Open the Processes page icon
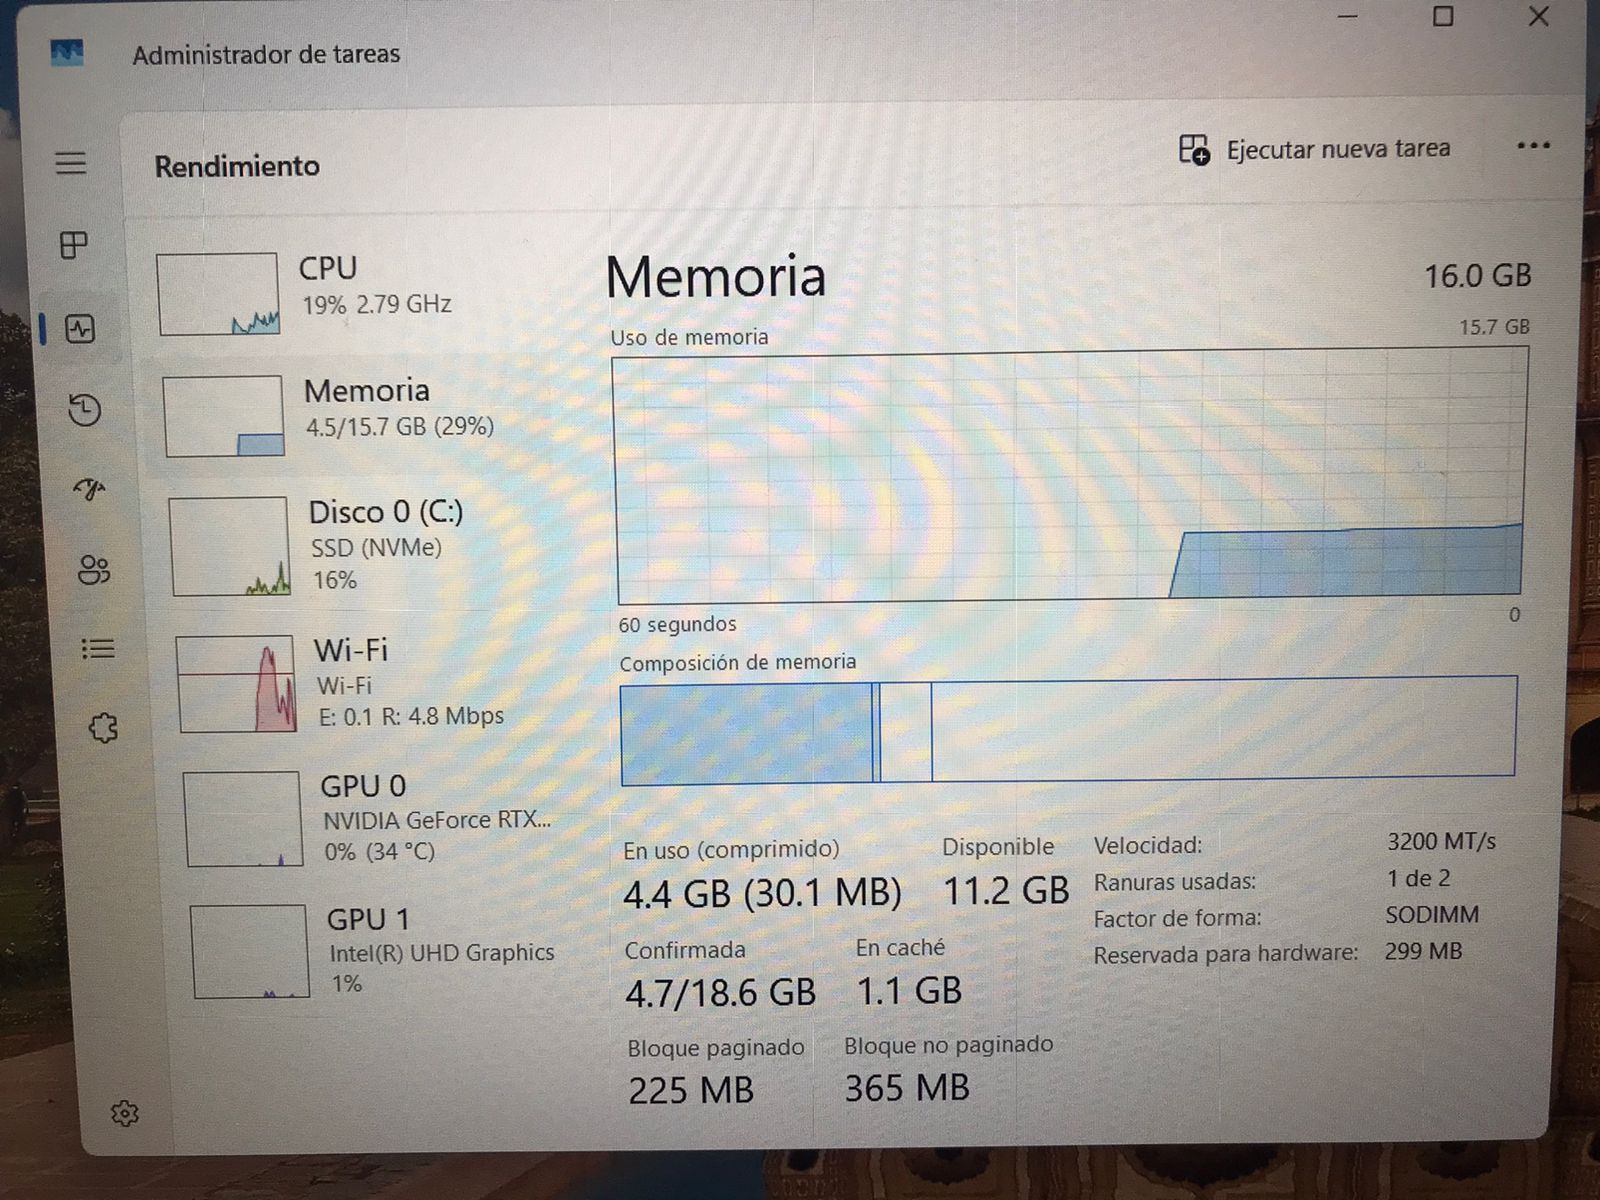This screenshot has height=1200, width=1600. click(74, 244)
